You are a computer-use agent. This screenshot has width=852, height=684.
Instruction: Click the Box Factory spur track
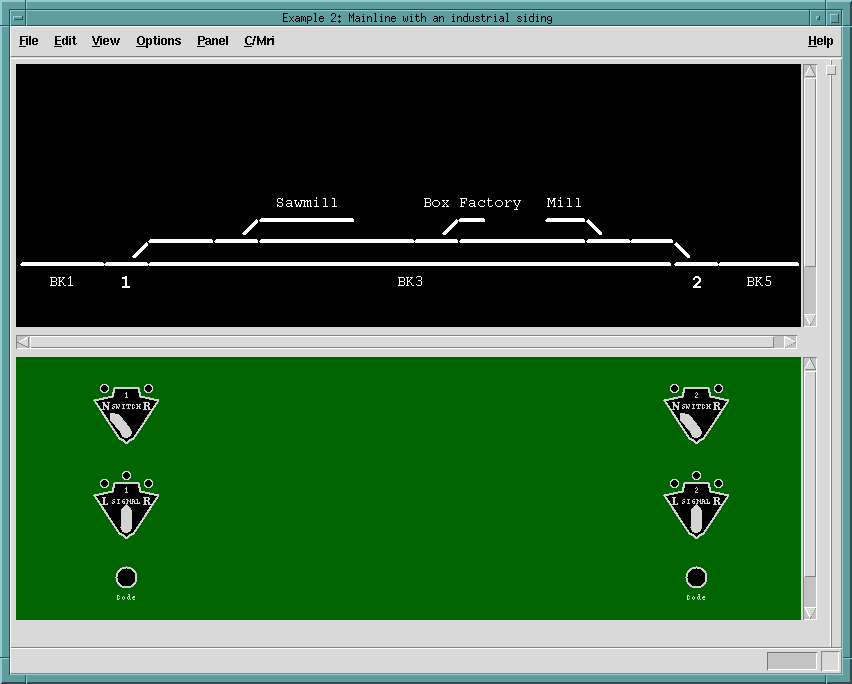[472, 220]
